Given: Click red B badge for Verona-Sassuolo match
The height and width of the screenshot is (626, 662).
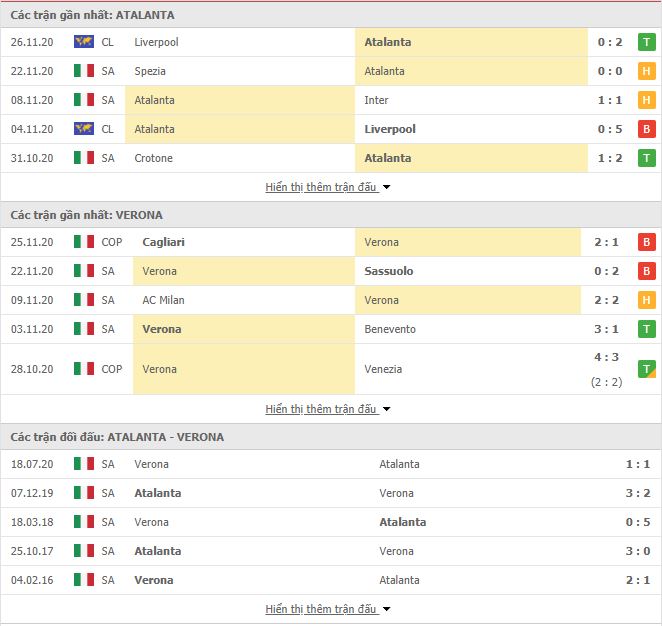Looking at the screenshot, I should pyautogui.click(x=646, y=271).
